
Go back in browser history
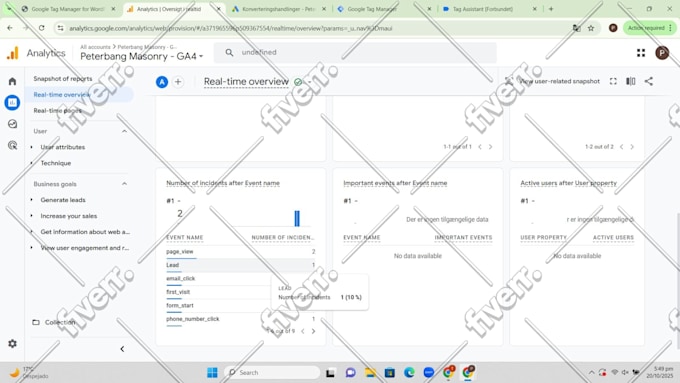point(10,28)
